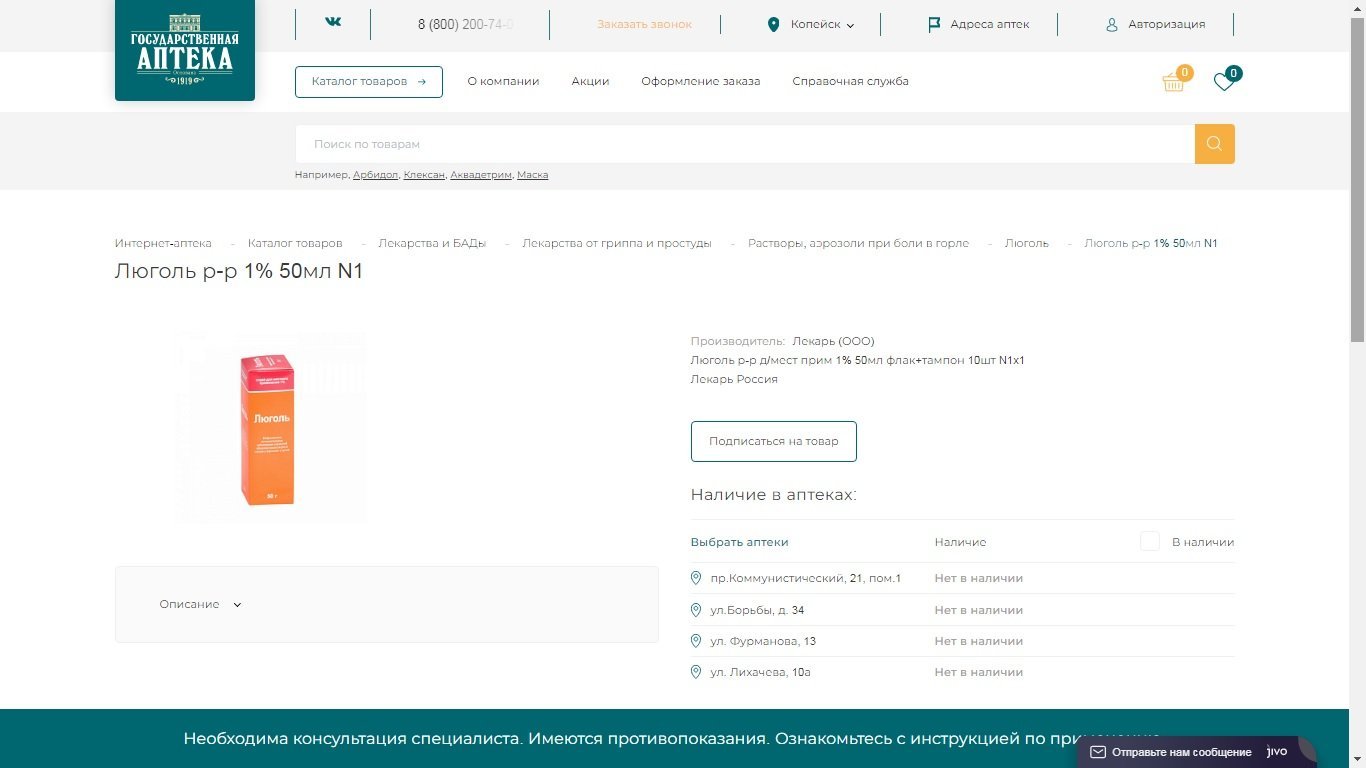
Task: Go to Люголь breadcrumb
Action: click(1026, 243)
